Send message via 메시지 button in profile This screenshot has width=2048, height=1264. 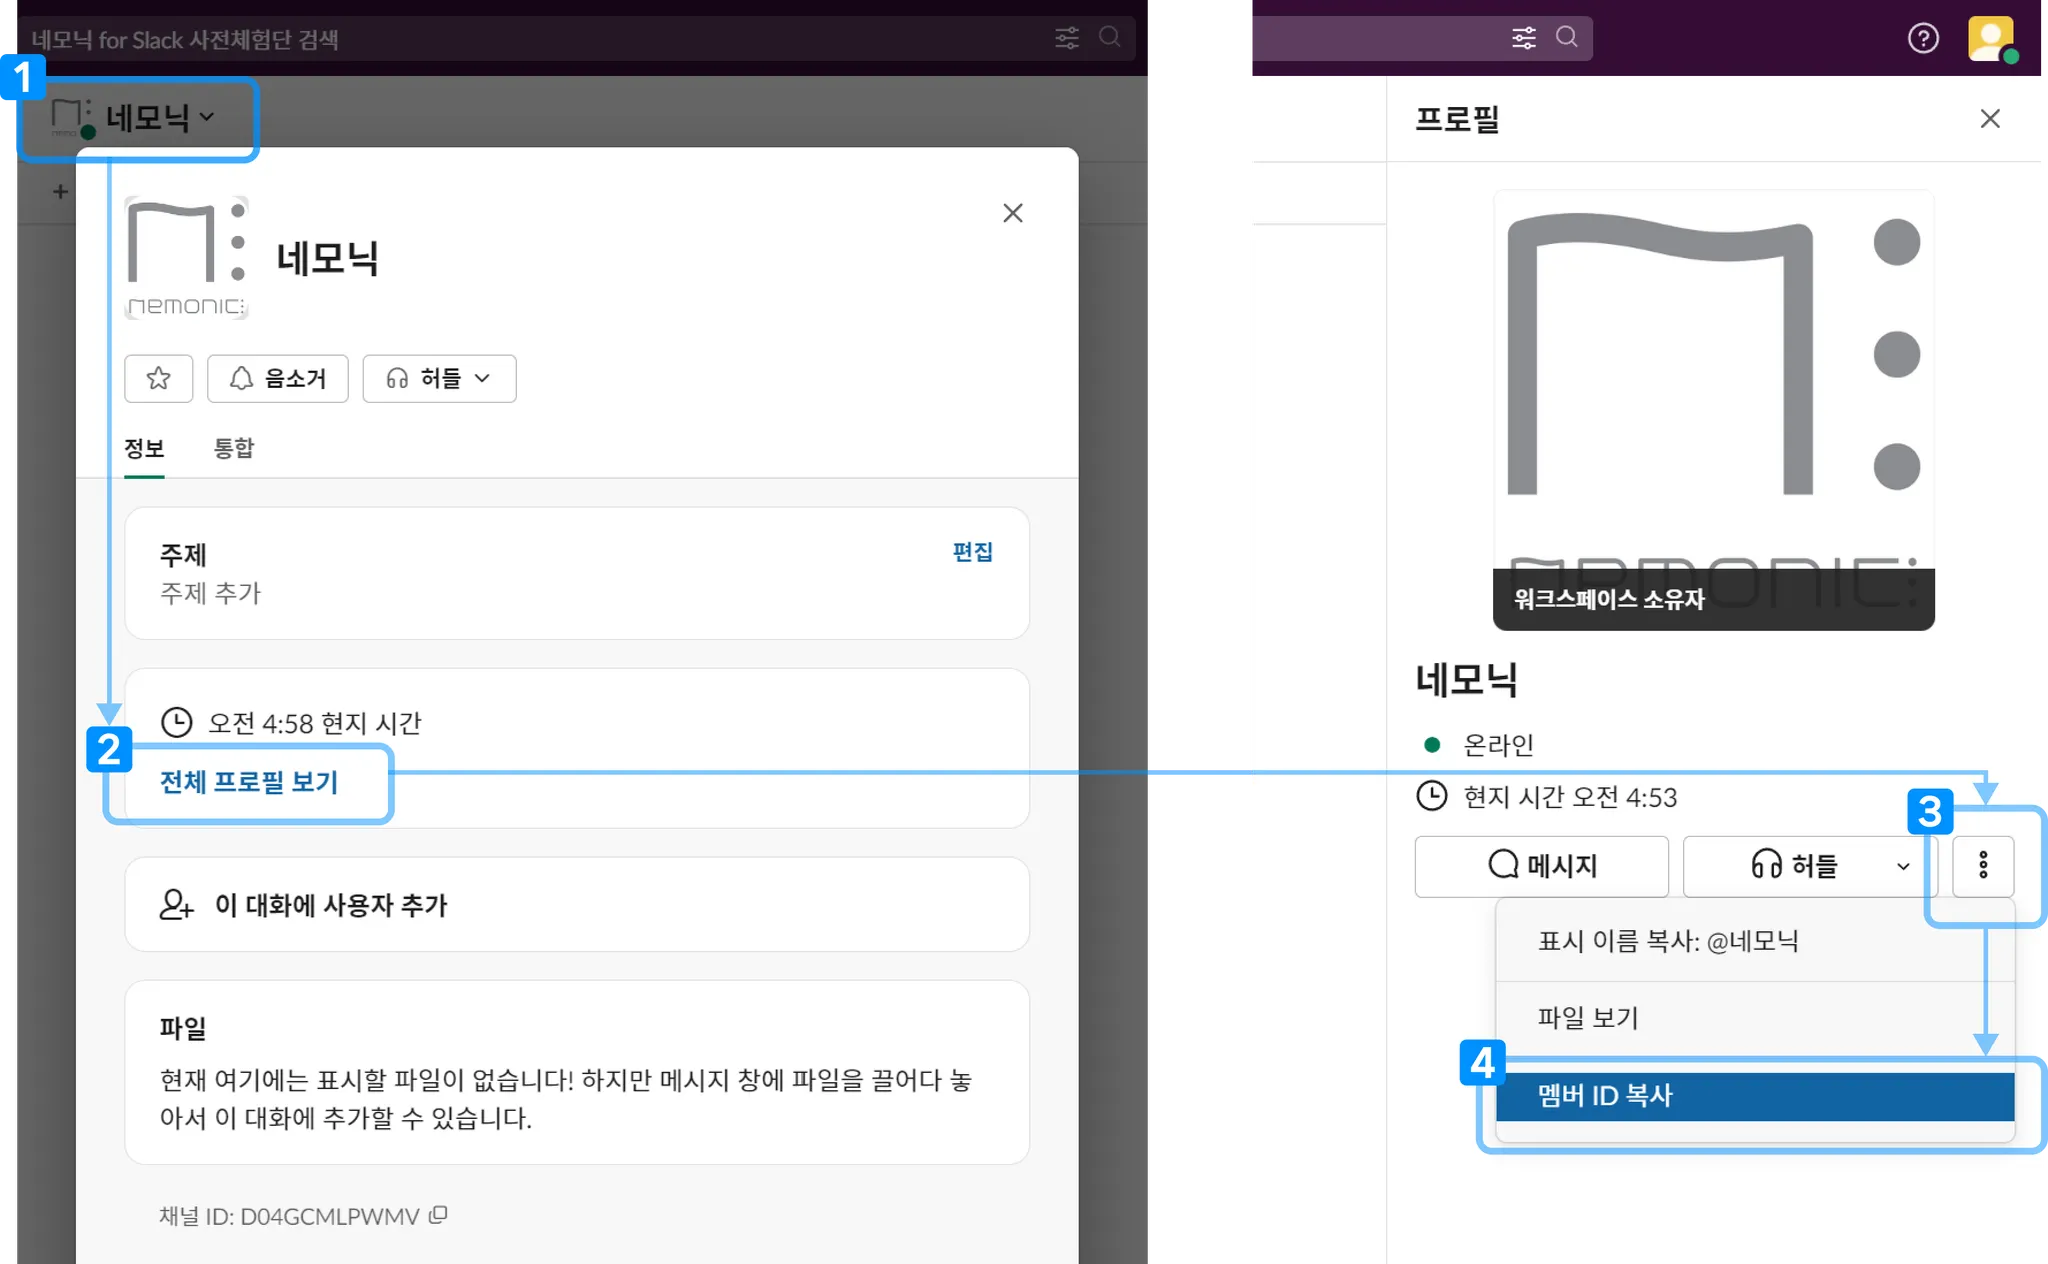(1541, 866)
